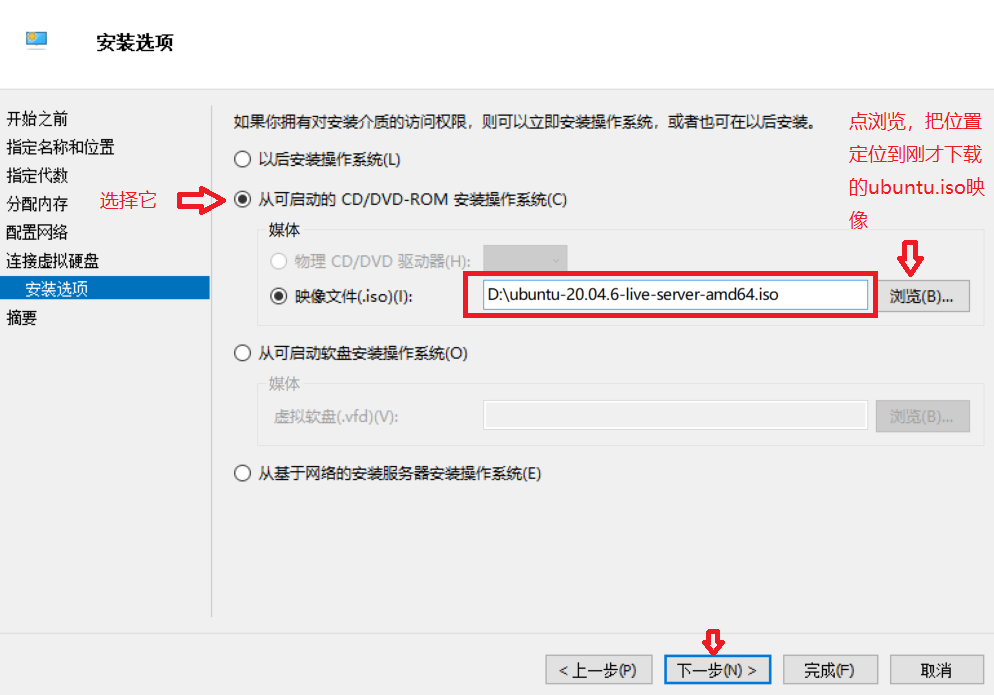Image resolution: width=994 pixels, height=695 pixels.
Task: Open 配置网络 wizard step
Action: [x=37, y=232]
